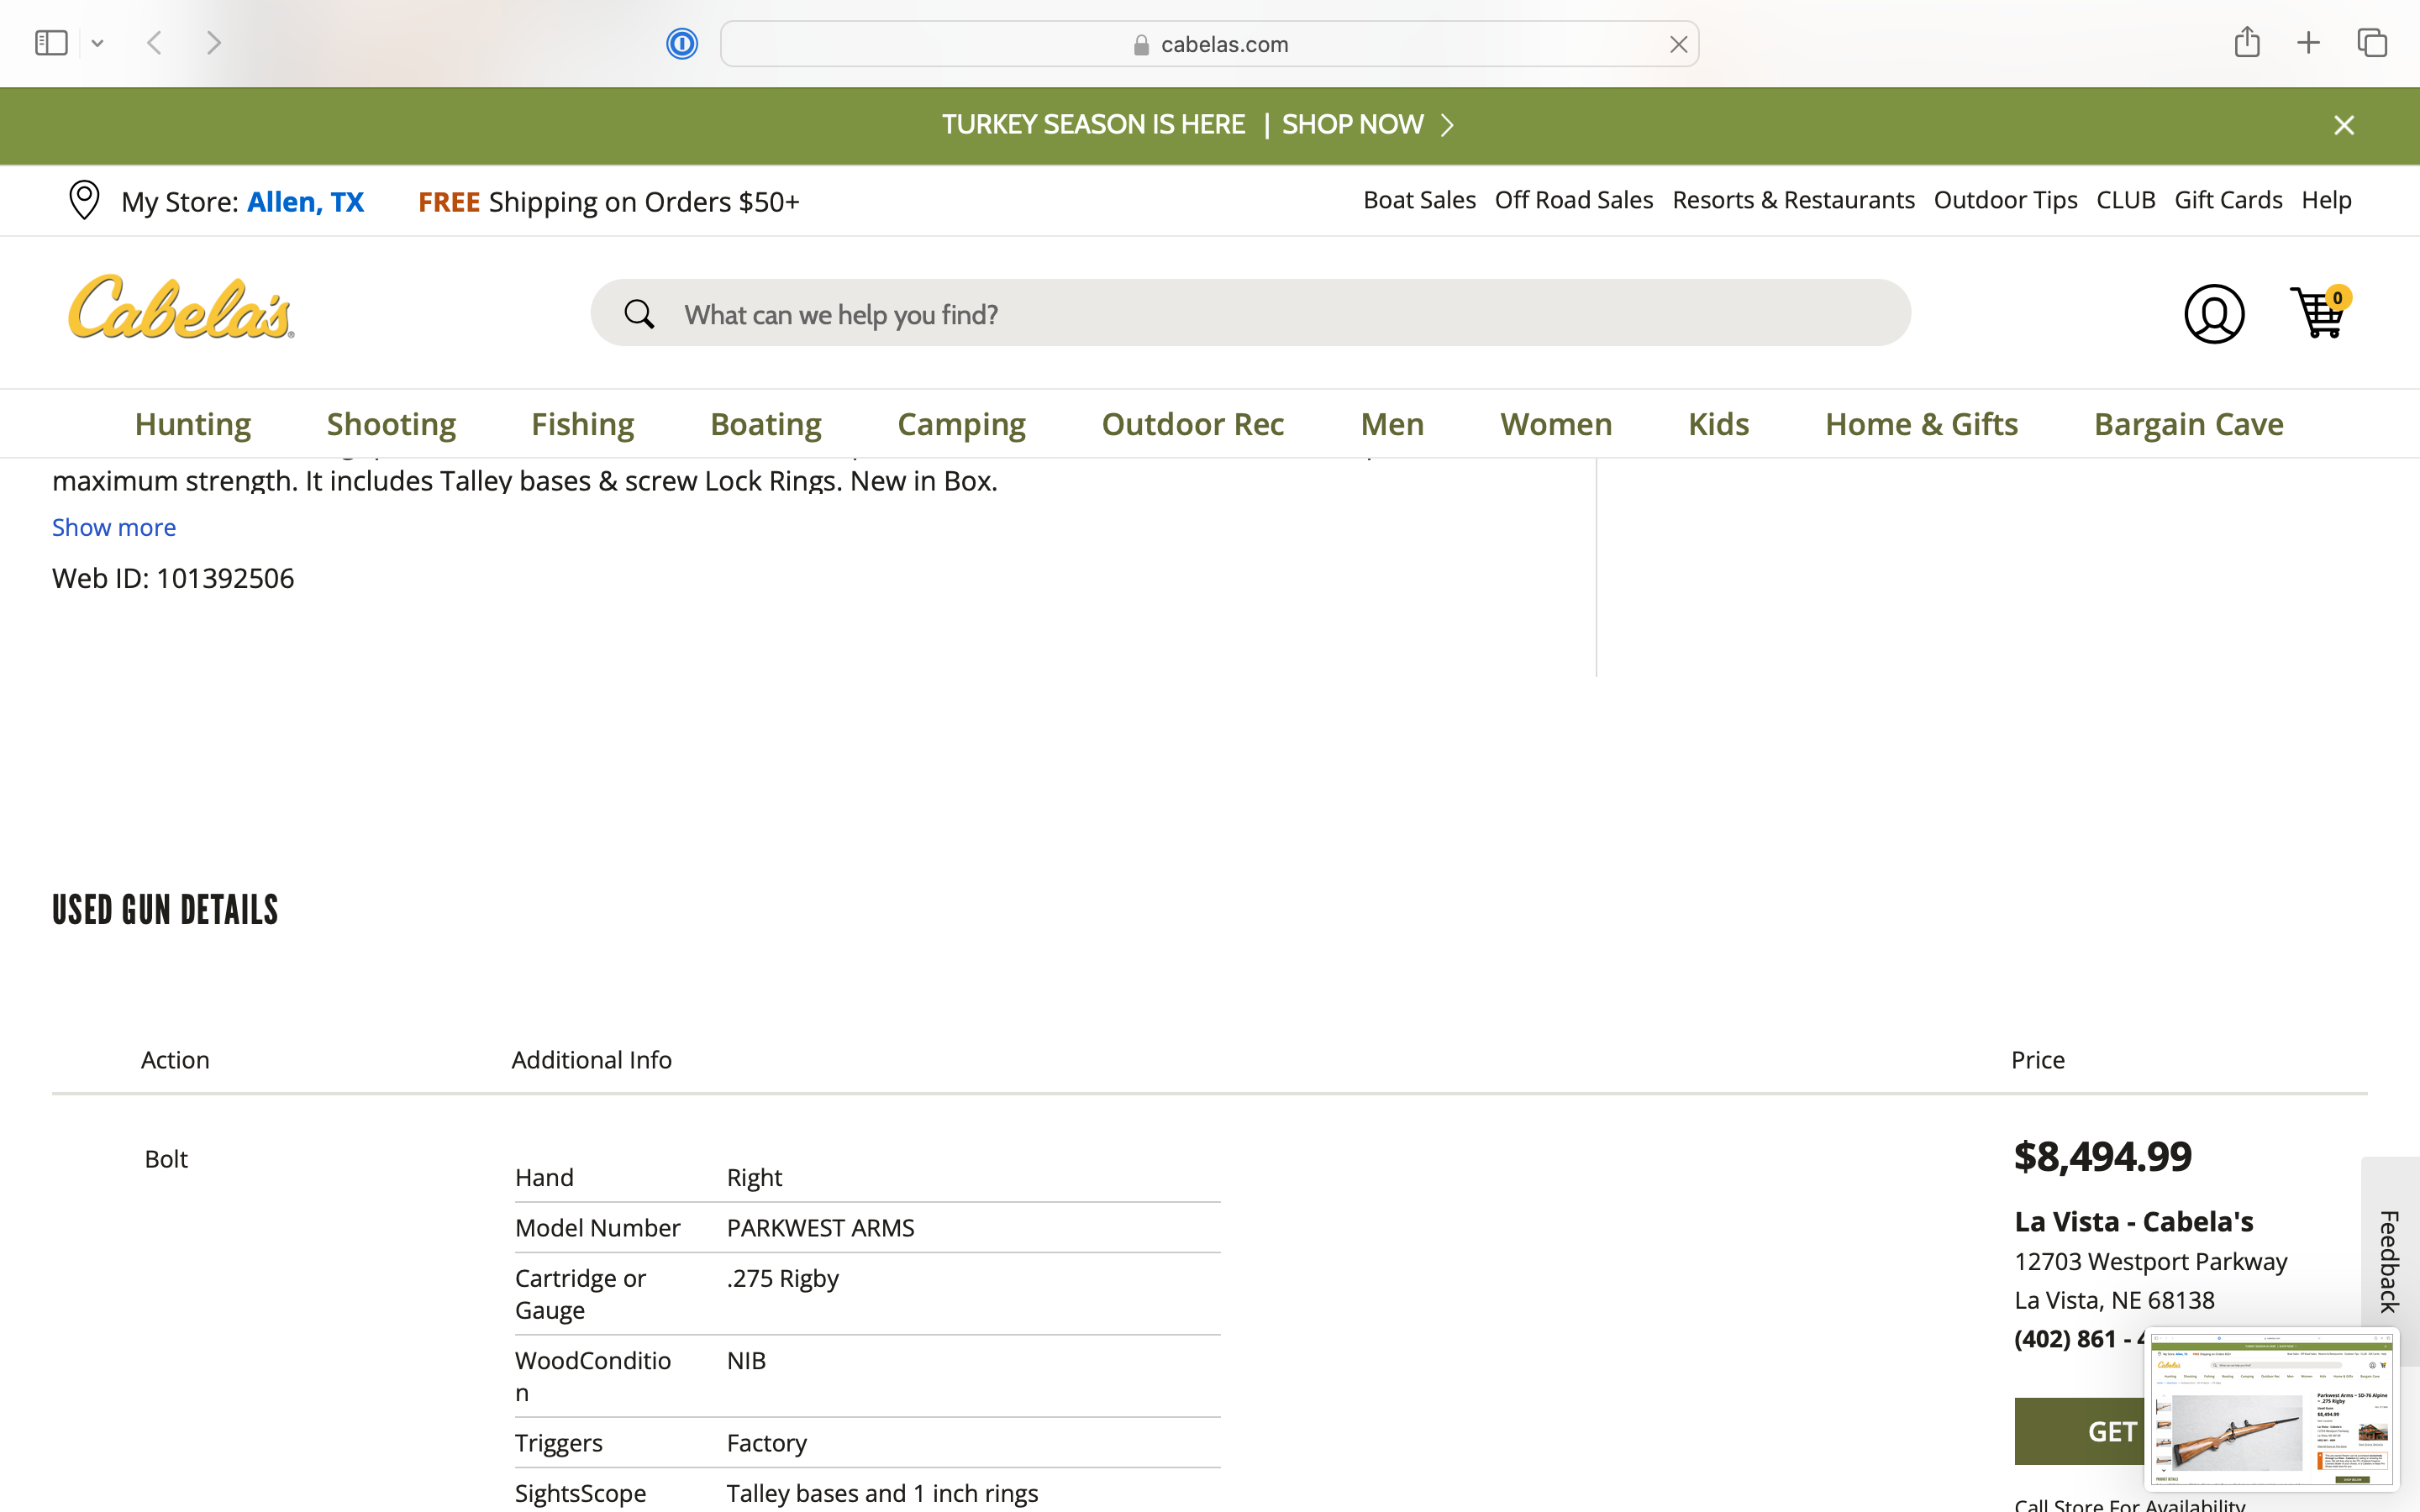Show the tab overview icon
The width and height of the screenshot is (2420, 1512).
2372,43
